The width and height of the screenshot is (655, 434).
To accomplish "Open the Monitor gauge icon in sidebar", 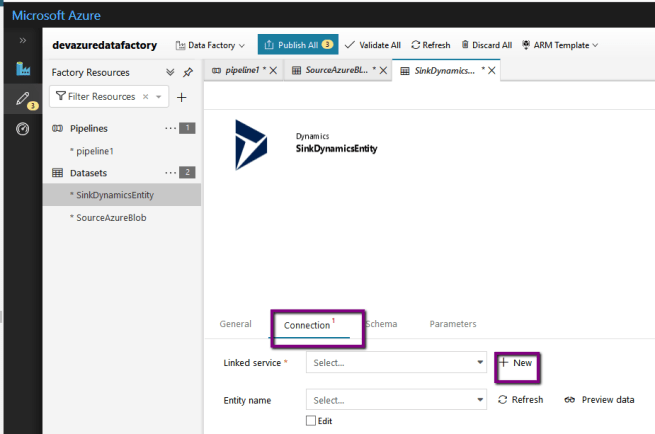I will click(22, 129).
